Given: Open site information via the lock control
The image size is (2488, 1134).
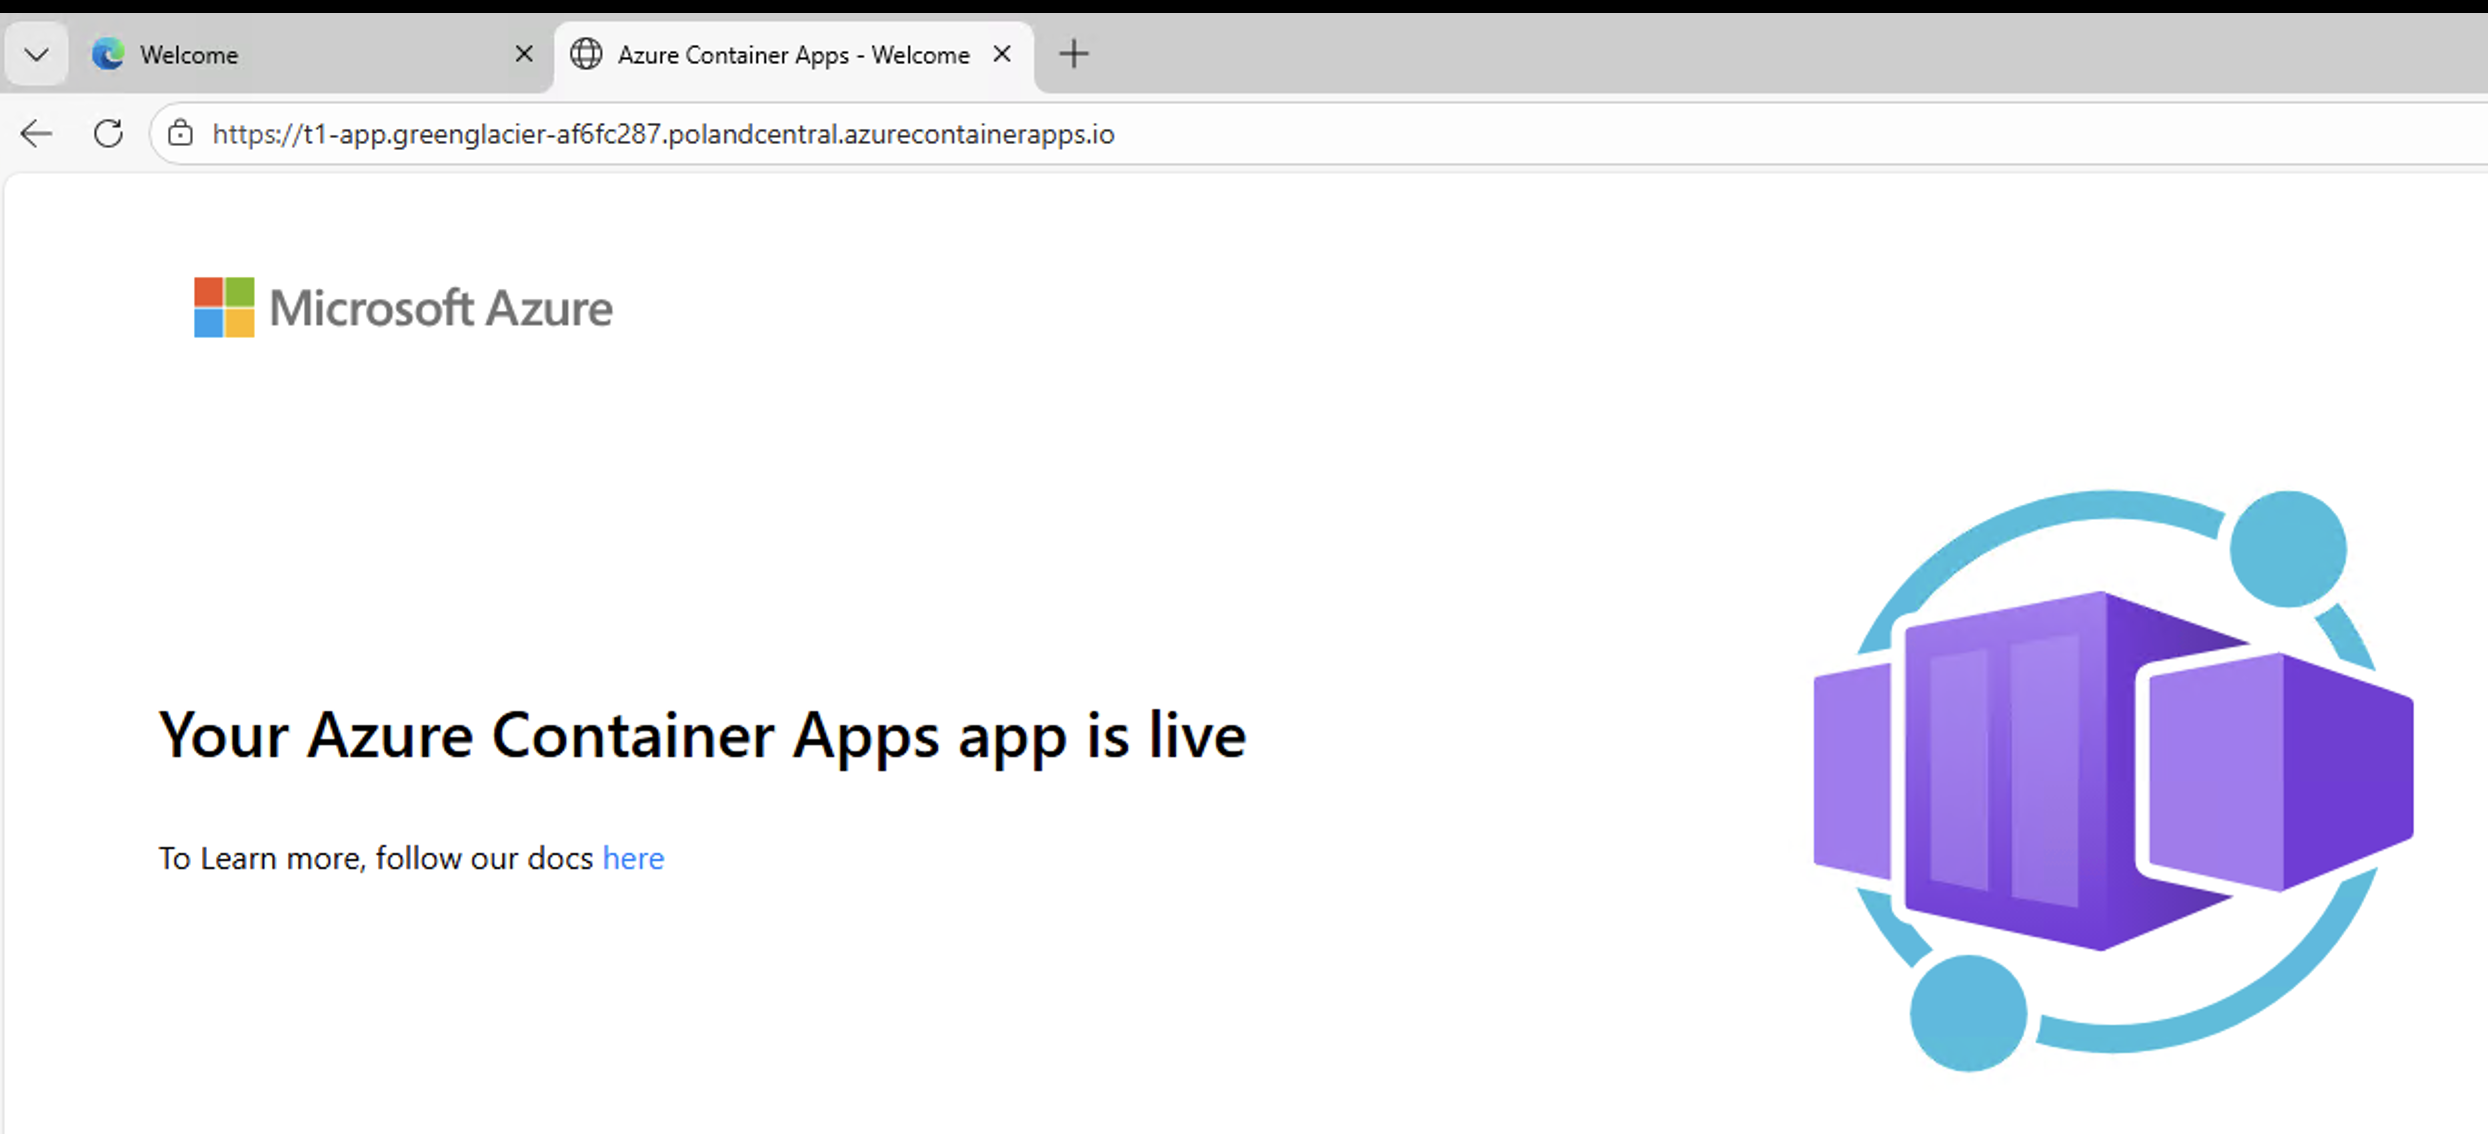Looking at the screenshot, I should 180,133.
